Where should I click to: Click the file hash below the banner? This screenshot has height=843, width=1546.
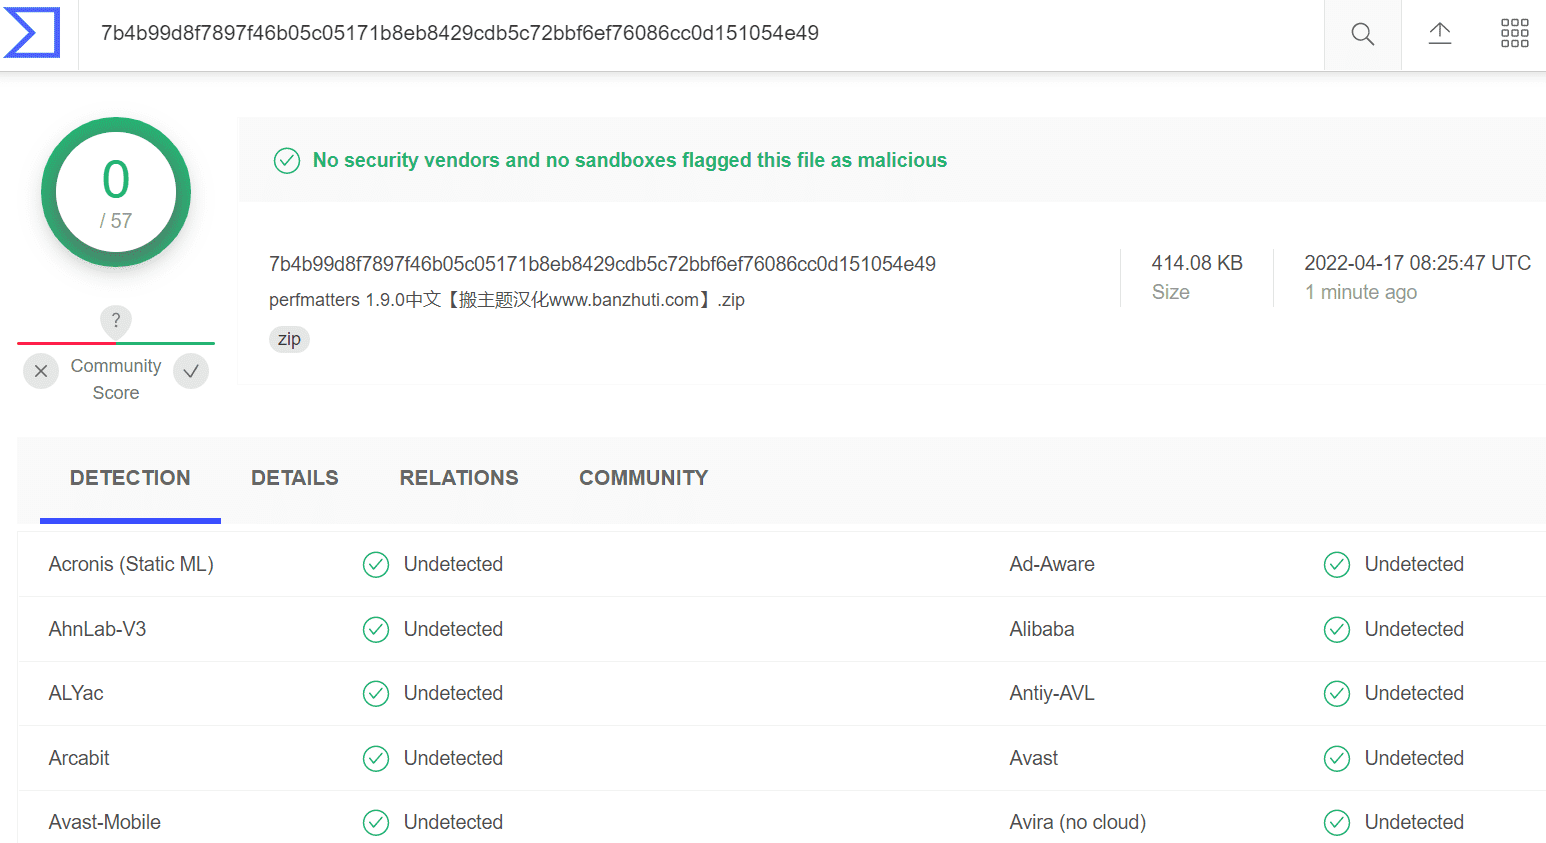click(x=602, y=264)
